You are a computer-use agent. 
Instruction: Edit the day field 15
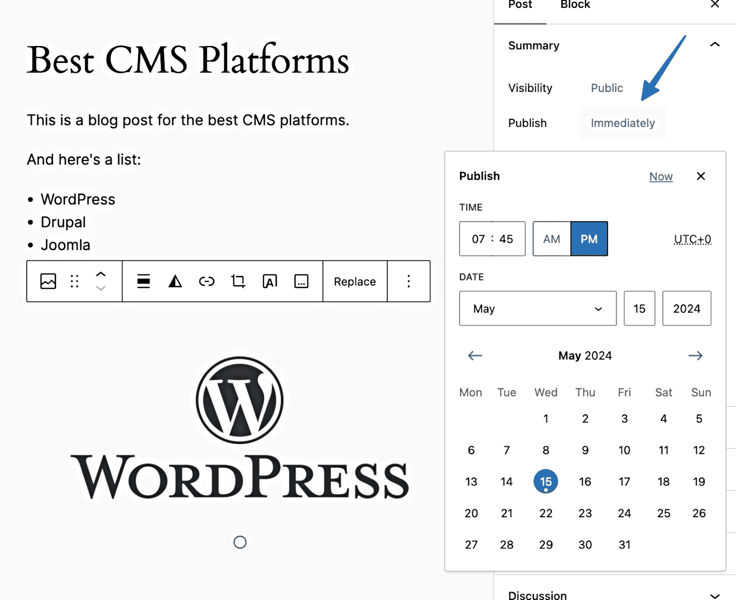(x=639, y=308)
